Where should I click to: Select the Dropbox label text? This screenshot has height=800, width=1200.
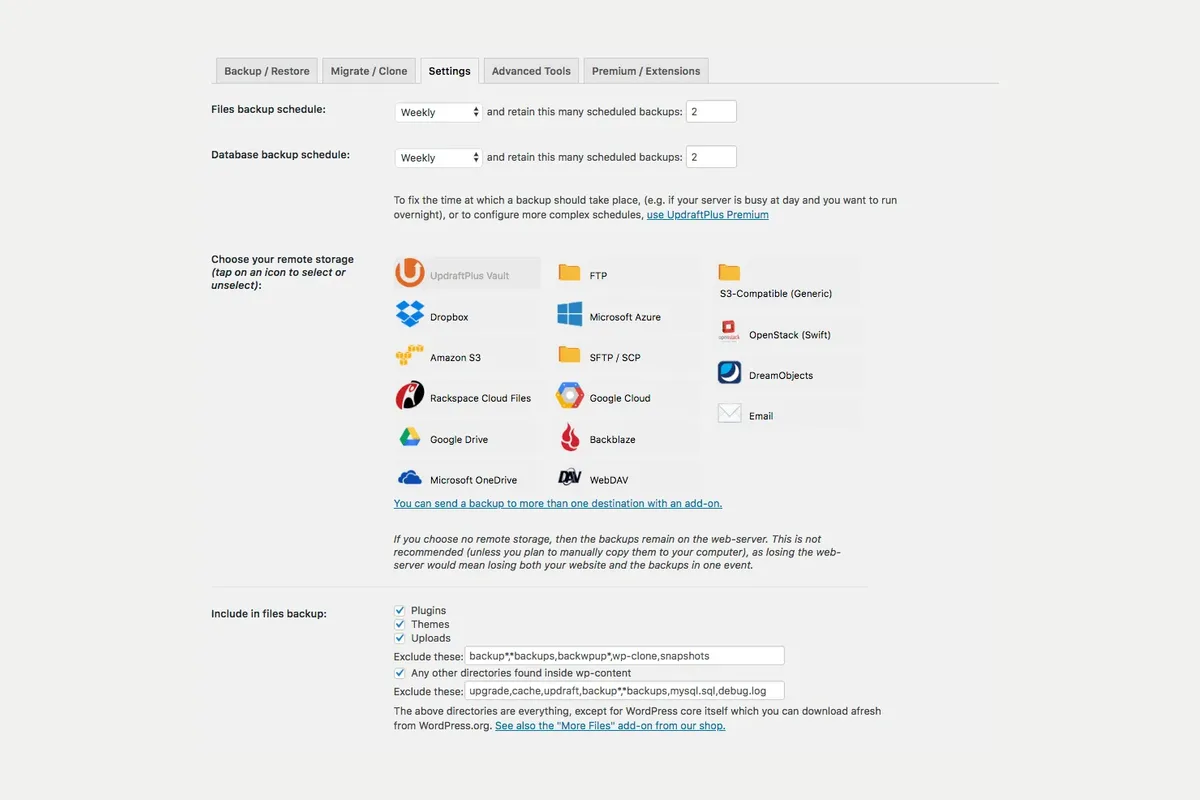tap(449, 317)
